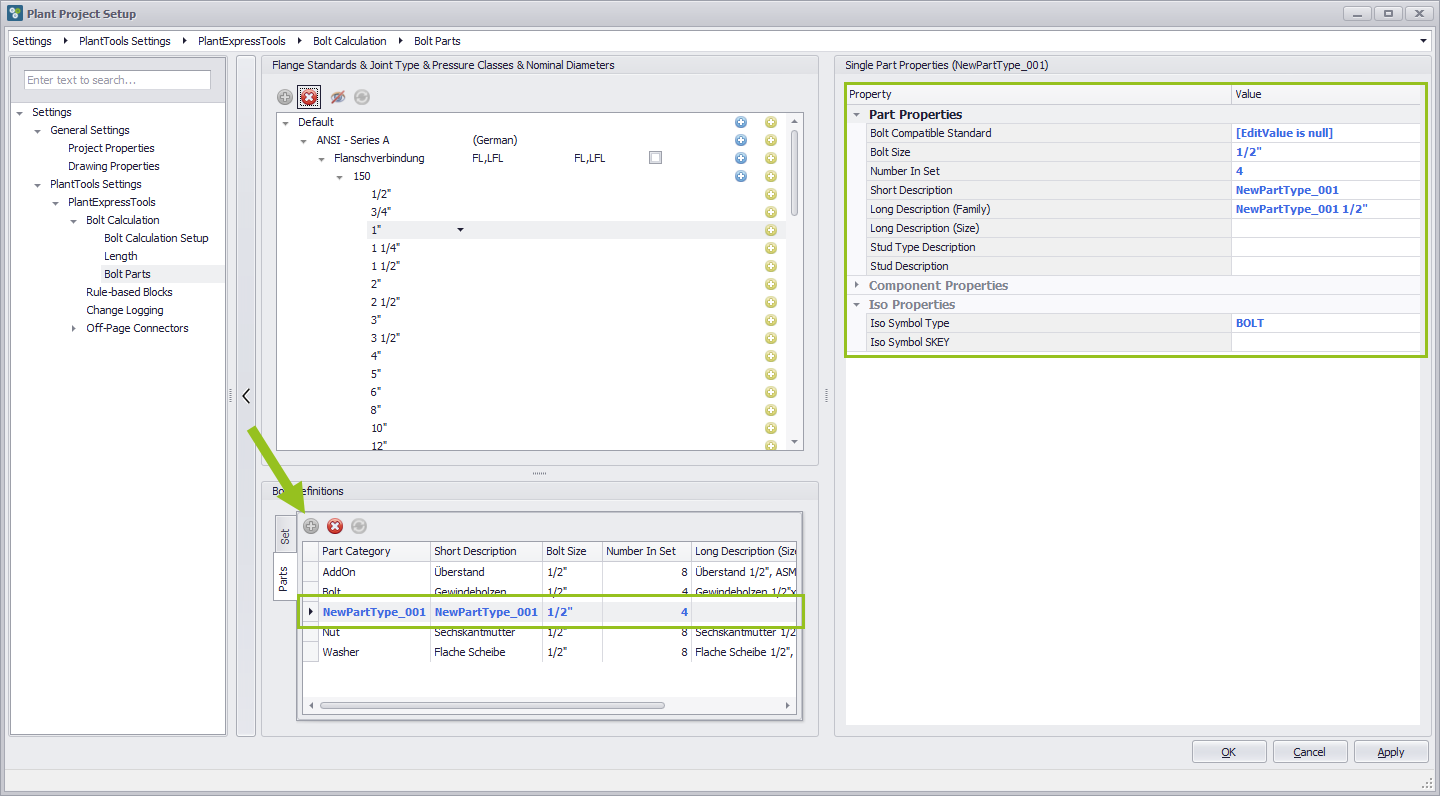Open Drawing Properties in tree
The height and width of the screenshot is (796, 1440).
tap(114, 166)
